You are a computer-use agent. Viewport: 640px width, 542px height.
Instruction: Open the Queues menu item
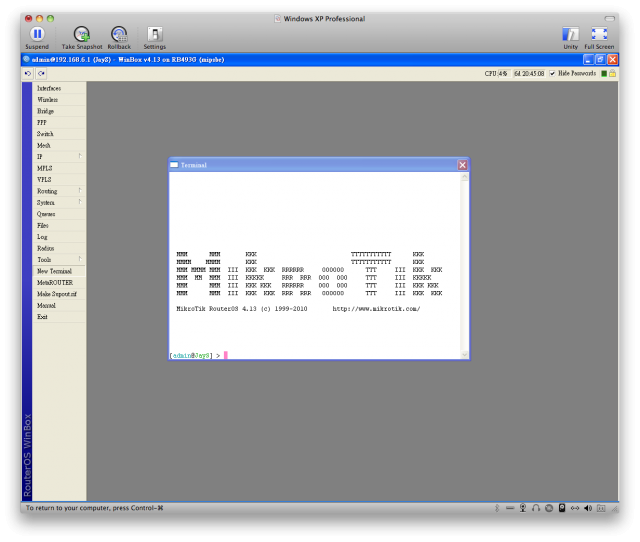[59, 214]
